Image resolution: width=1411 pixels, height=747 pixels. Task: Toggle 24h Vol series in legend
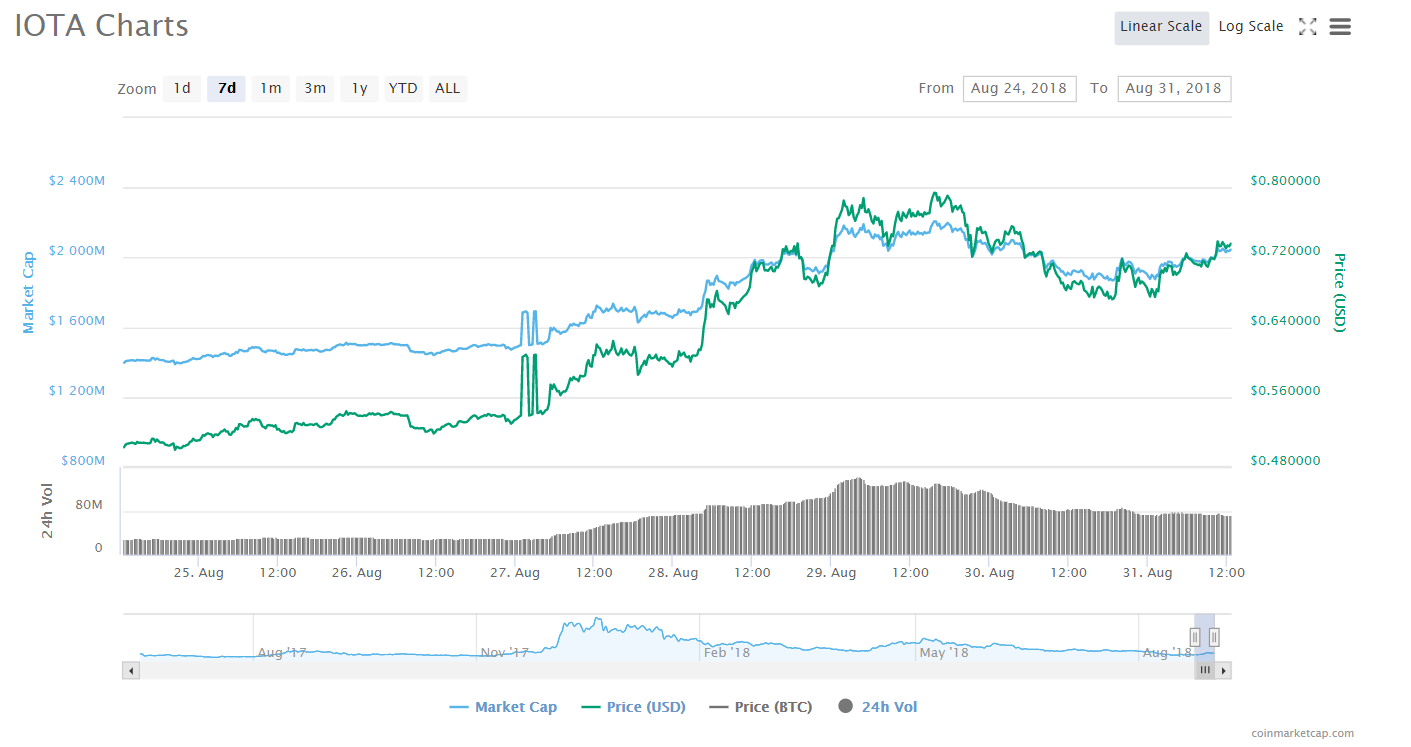878,707
